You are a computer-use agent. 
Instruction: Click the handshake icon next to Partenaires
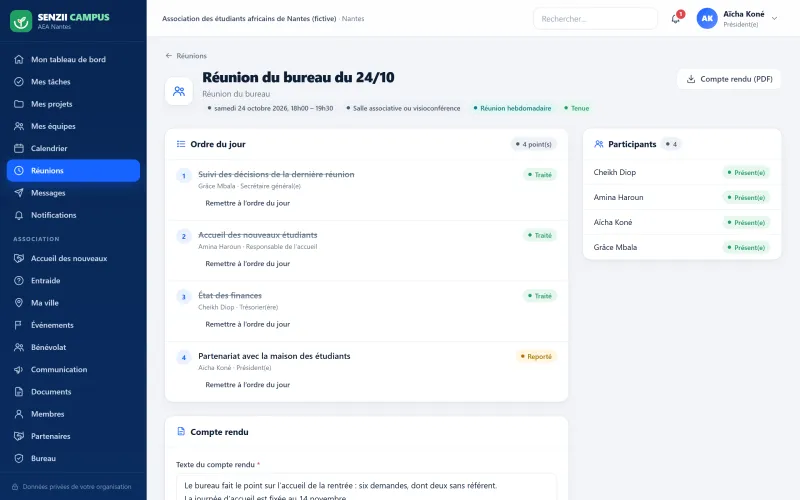click(x=19, y=436)
